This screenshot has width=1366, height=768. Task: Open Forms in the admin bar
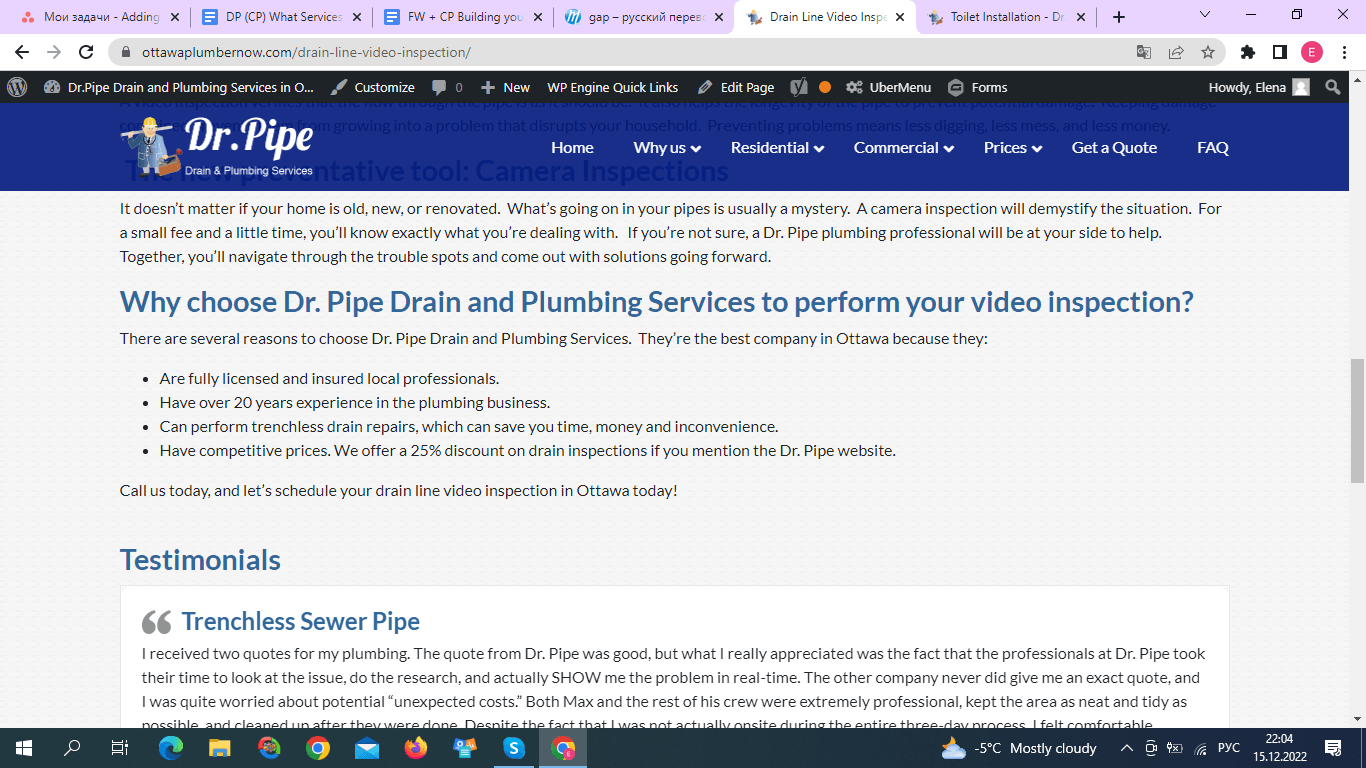tap(978, 87)
